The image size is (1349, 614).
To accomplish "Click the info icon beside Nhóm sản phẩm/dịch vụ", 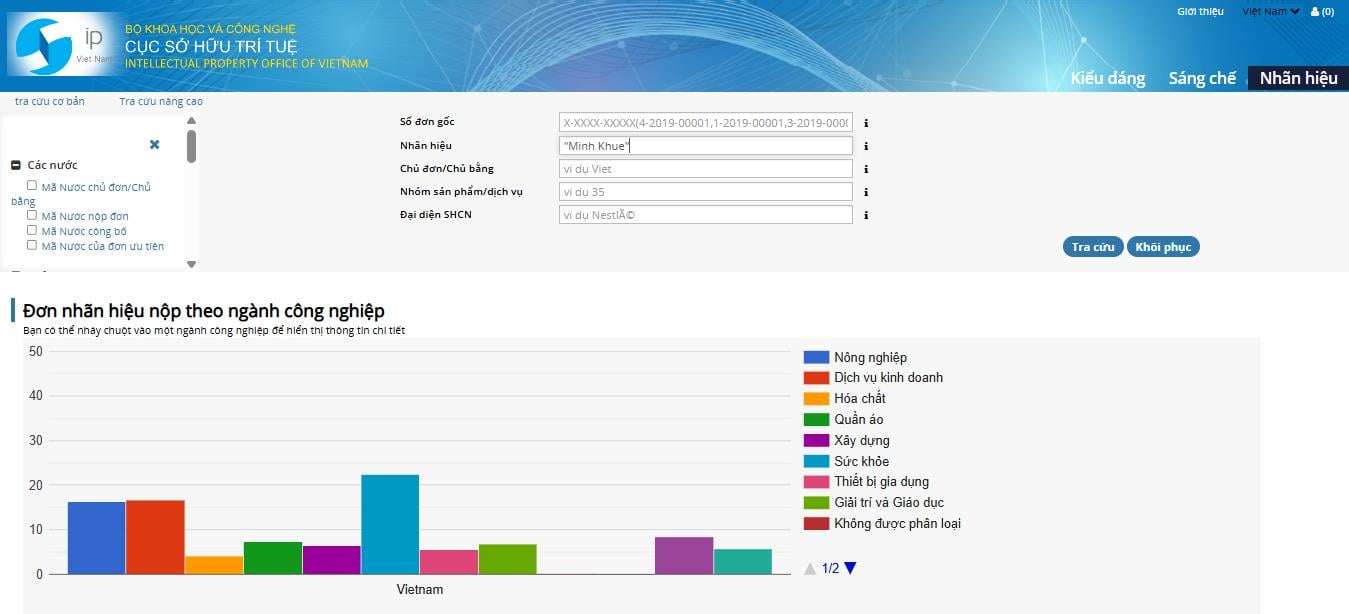I will (x=866, y=191).
